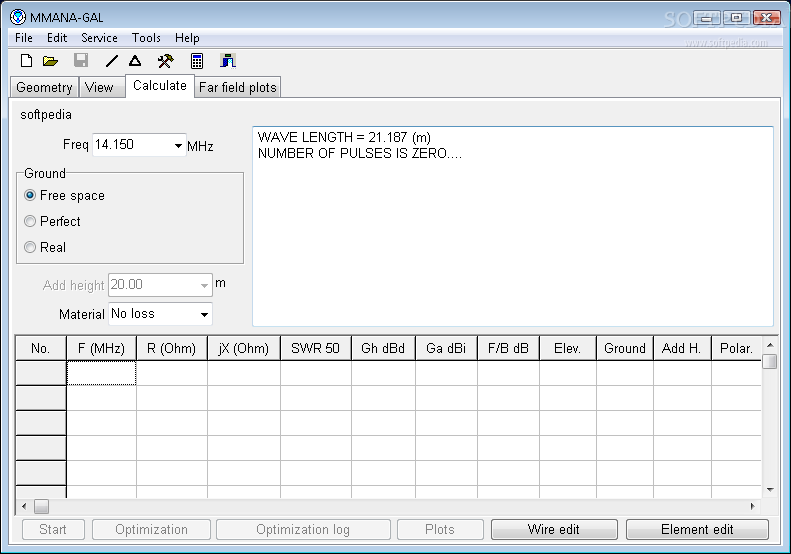The image size is (791, 554).
Task: Switch to the Far field plots tab
Action: coord(238,87)
